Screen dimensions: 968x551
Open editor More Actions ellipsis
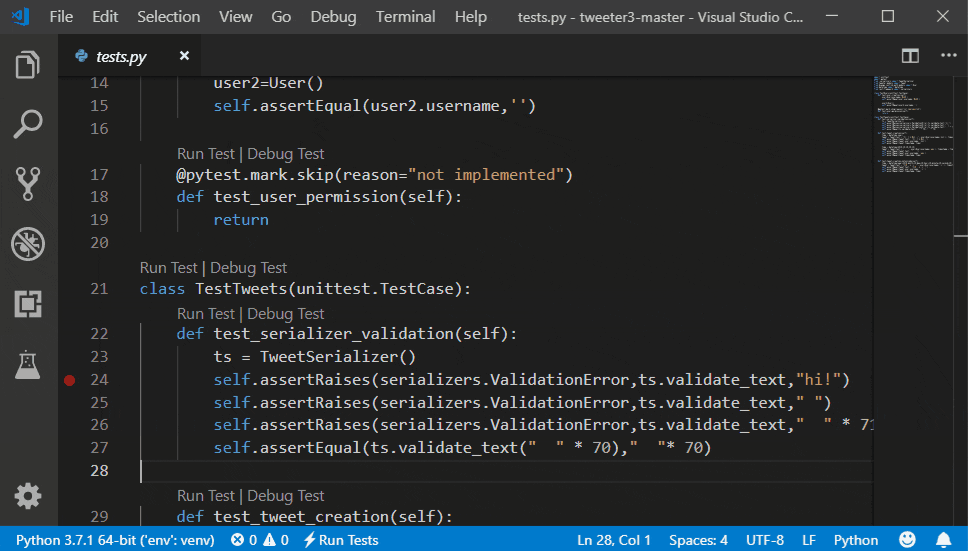(943, 56)
